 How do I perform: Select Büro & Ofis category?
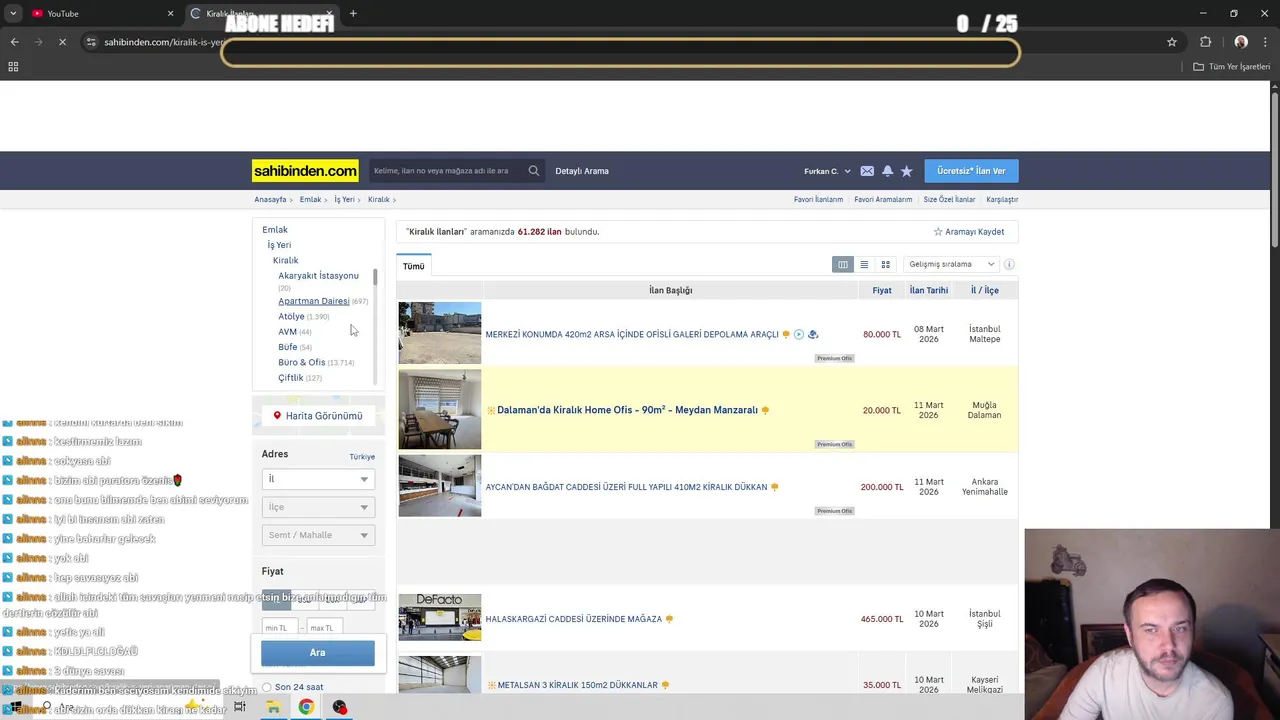302,362
